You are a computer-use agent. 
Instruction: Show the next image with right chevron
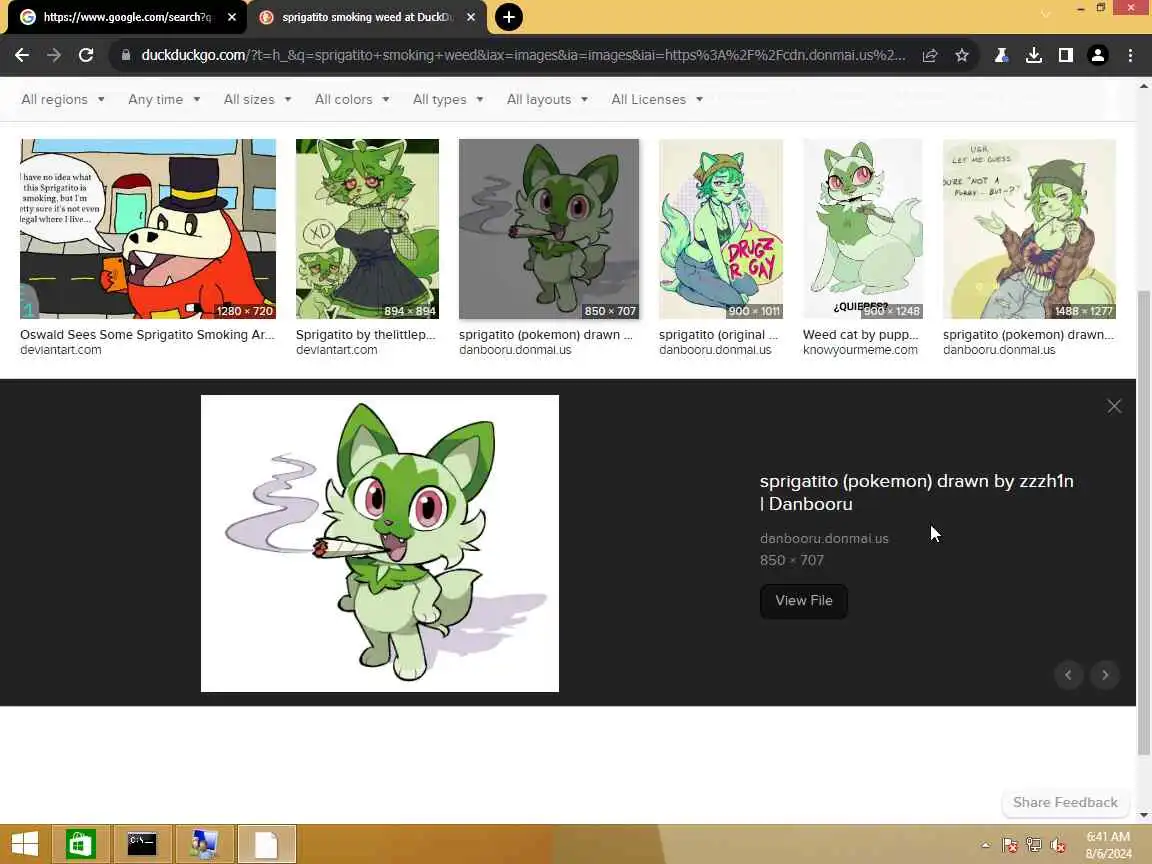[x=1105, y=675]
